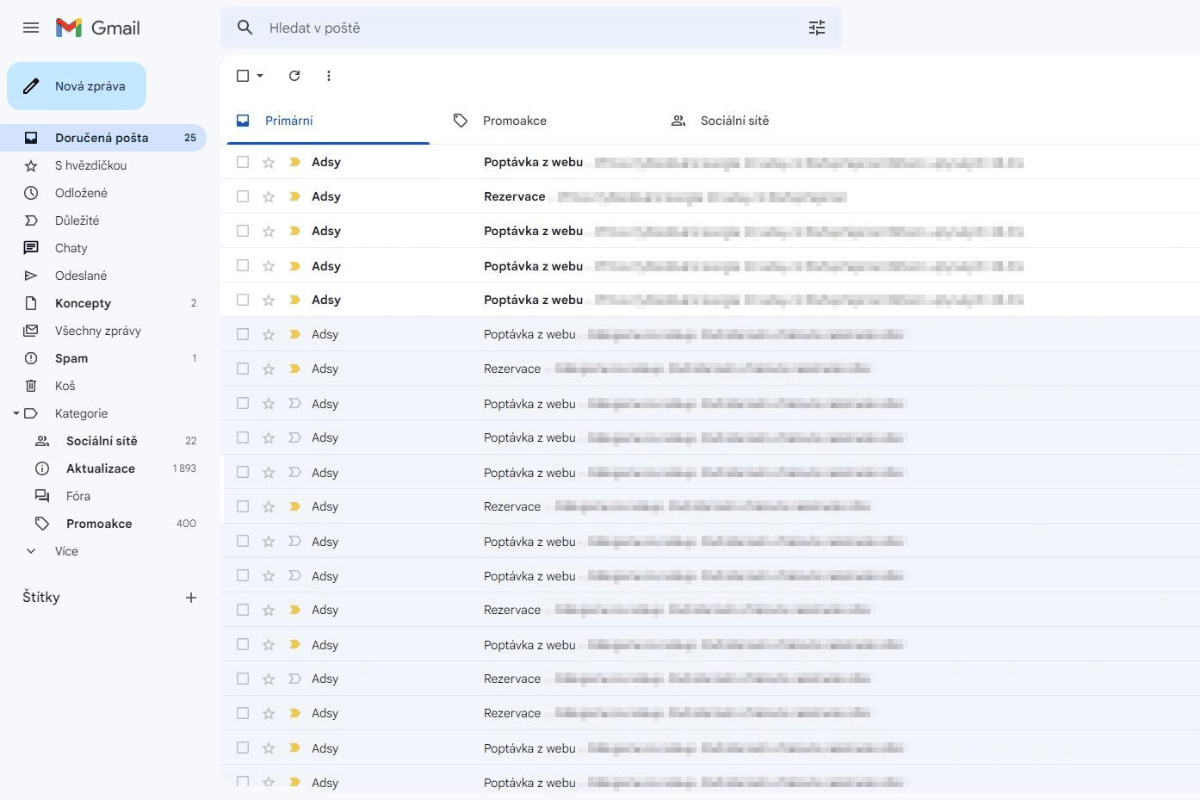The height and width of the screenshot is (800, 1200).
Task: Star the first non-bold 'Poptávka z webu' email
Action: 268,334
